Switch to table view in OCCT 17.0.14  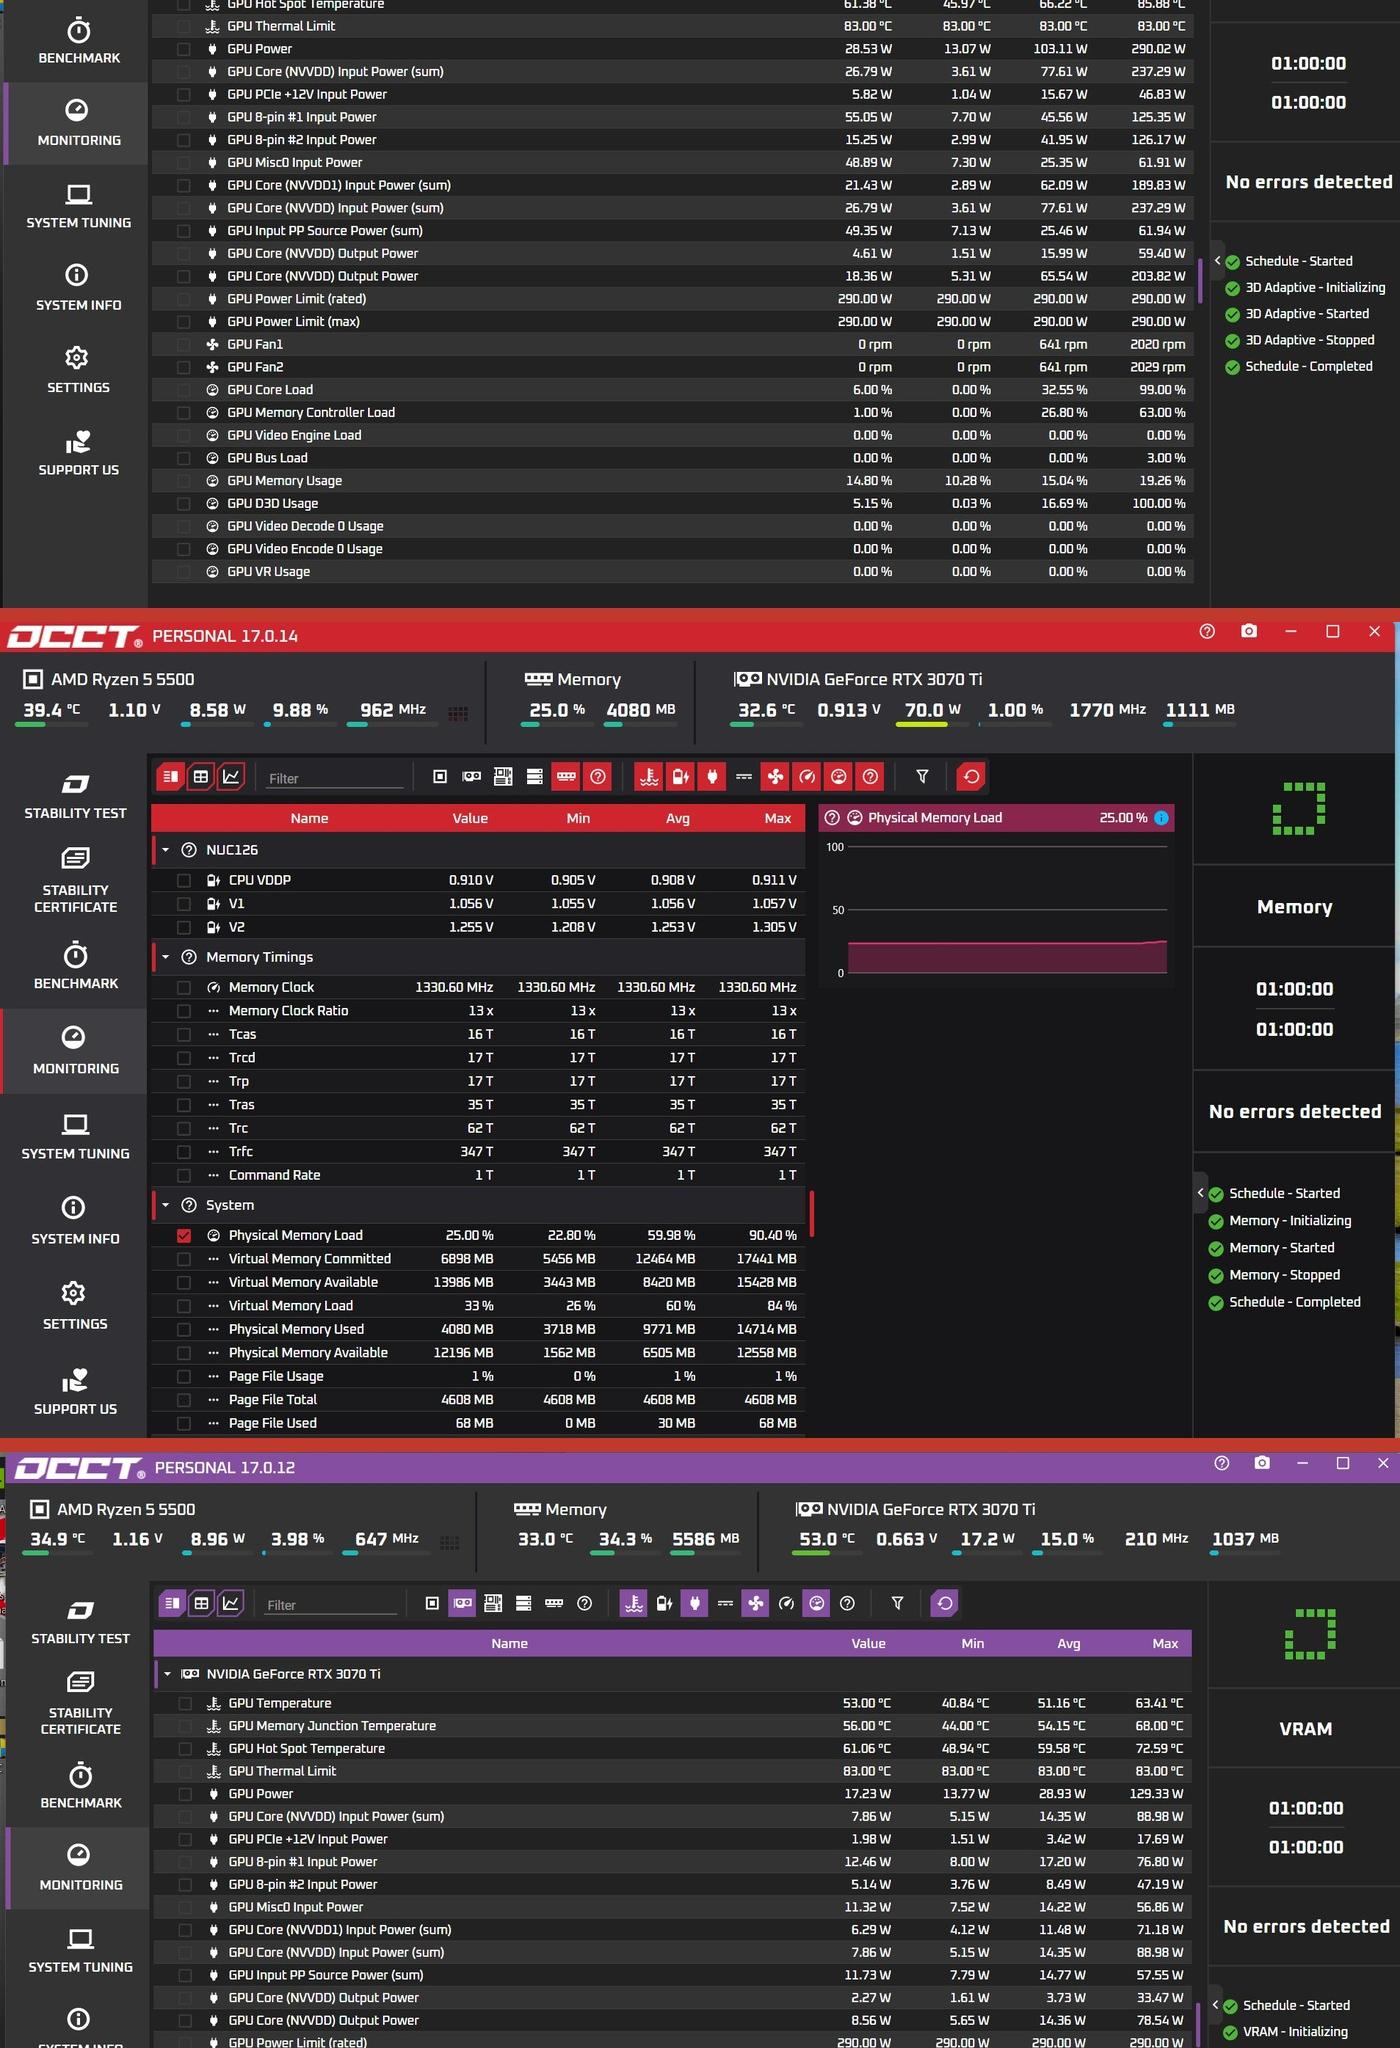[x=201, y=777]
